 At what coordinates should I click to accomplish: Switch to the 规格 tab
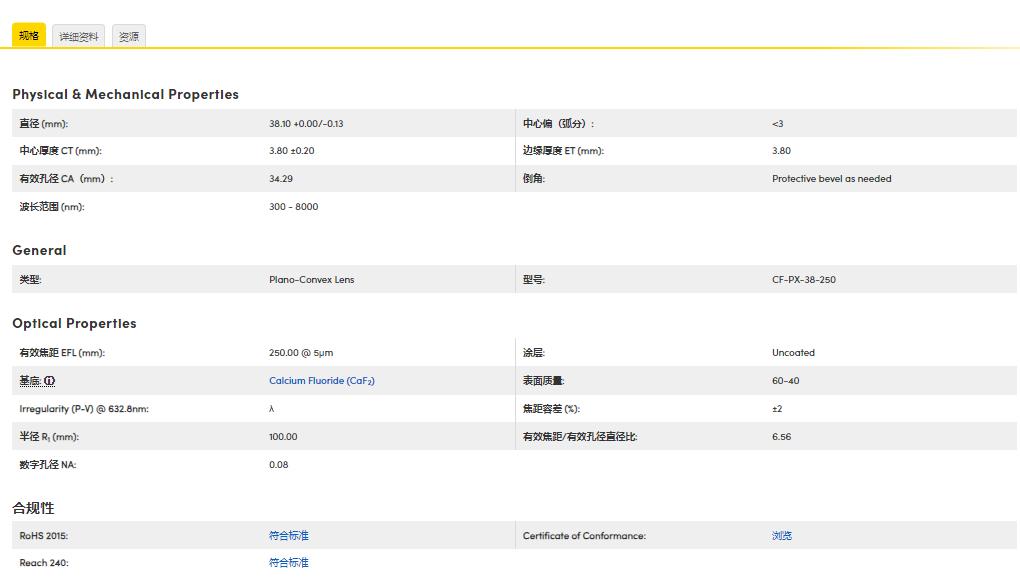point(29,36)
